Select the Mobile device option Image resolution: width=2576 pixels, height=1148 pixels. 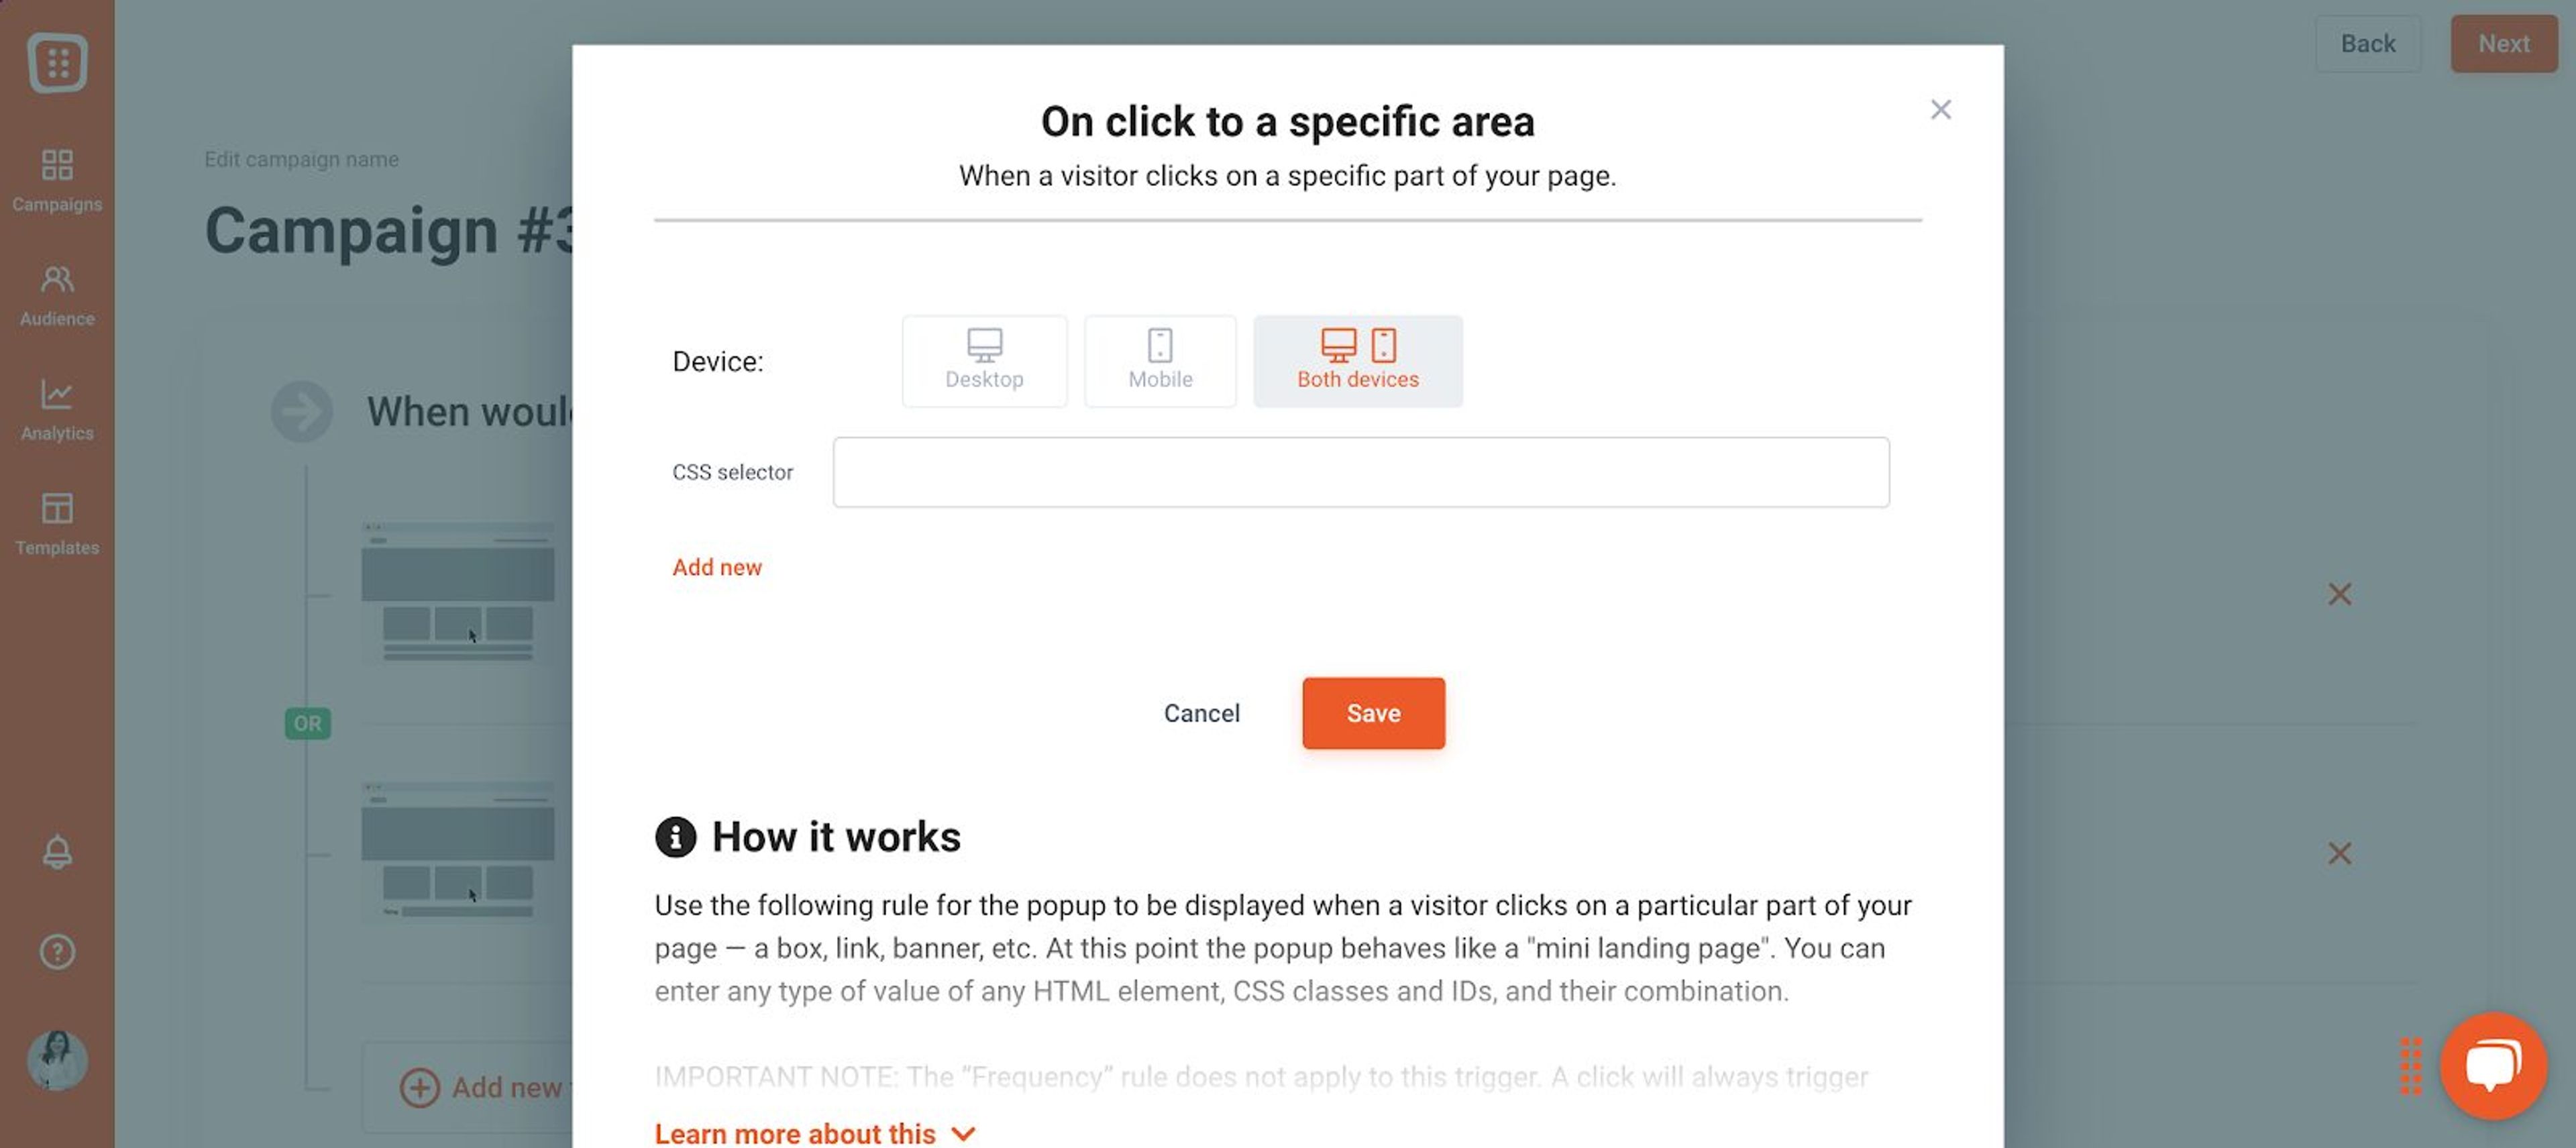1160,361
